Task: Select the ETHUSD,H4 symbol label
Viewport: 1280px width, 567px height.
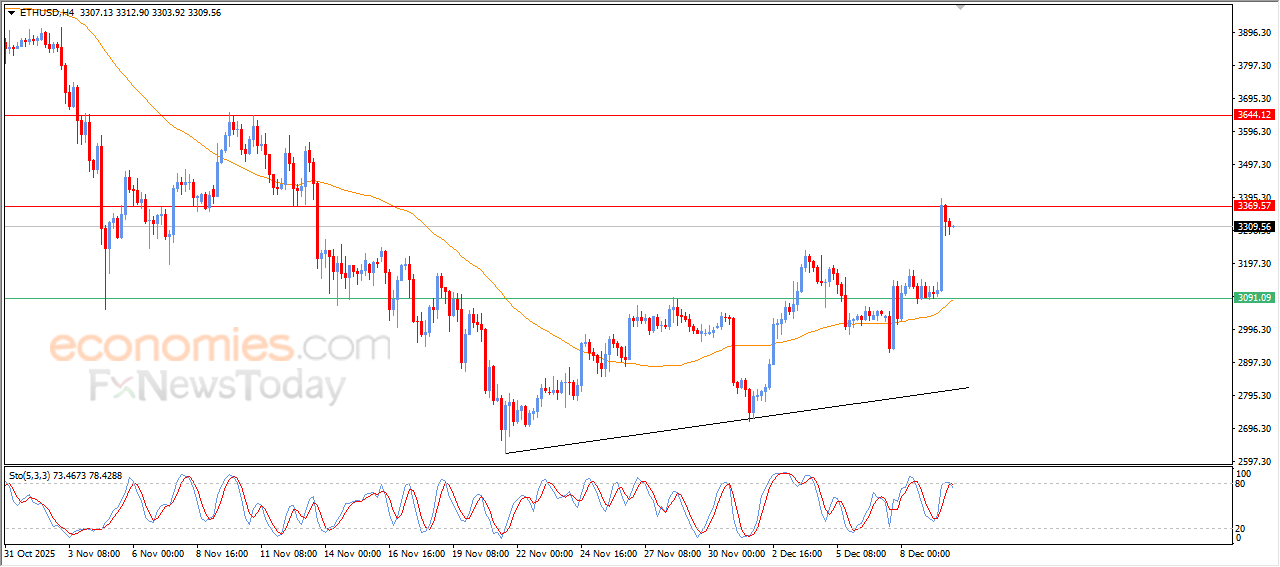Action: coord(46,13)
